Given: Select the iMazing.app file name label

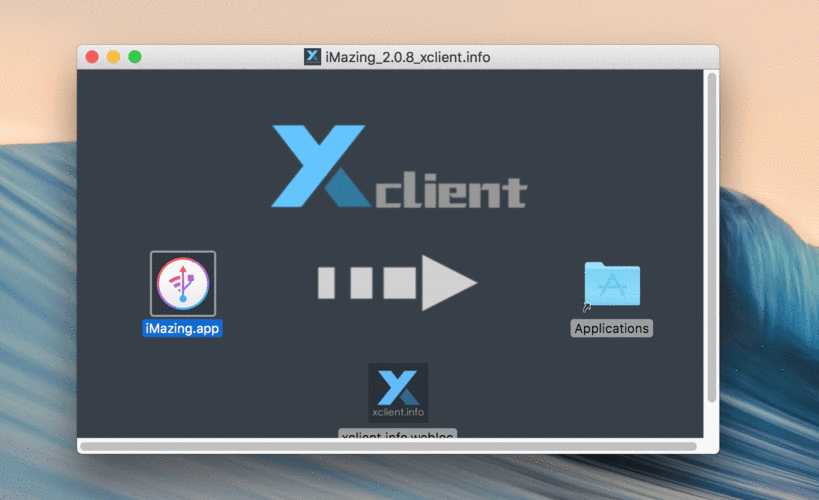Looking at the screenshot, I should tap(182, 329).
